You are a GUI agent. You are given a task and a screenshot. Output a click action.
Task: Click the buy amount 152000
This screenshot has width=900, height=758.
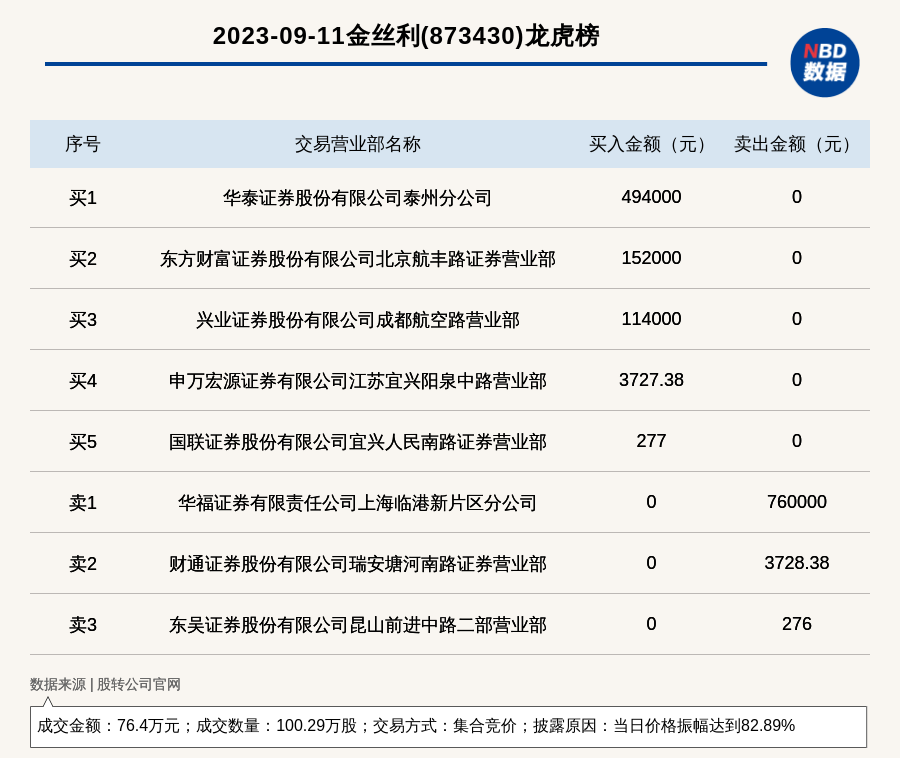651,258
